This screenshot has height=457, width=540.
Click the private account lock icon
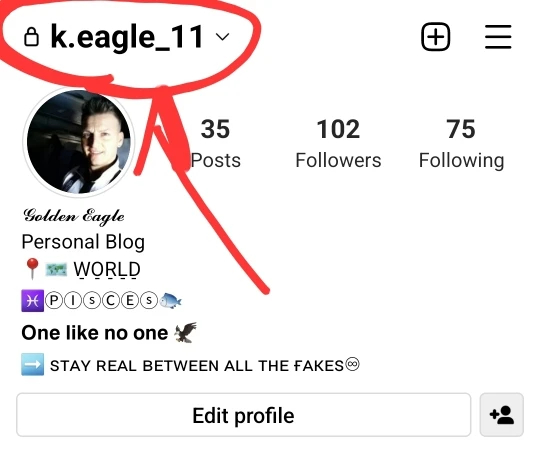click(31, 37)
